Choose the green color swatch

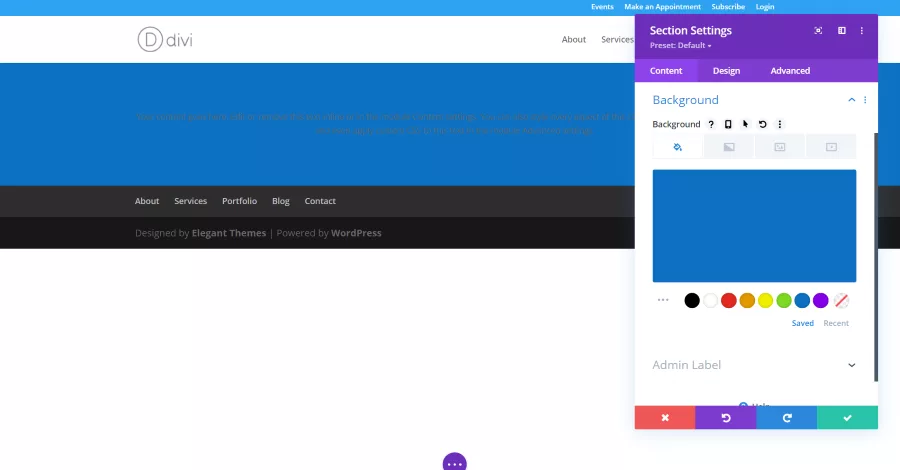click(x=783, y=300)
